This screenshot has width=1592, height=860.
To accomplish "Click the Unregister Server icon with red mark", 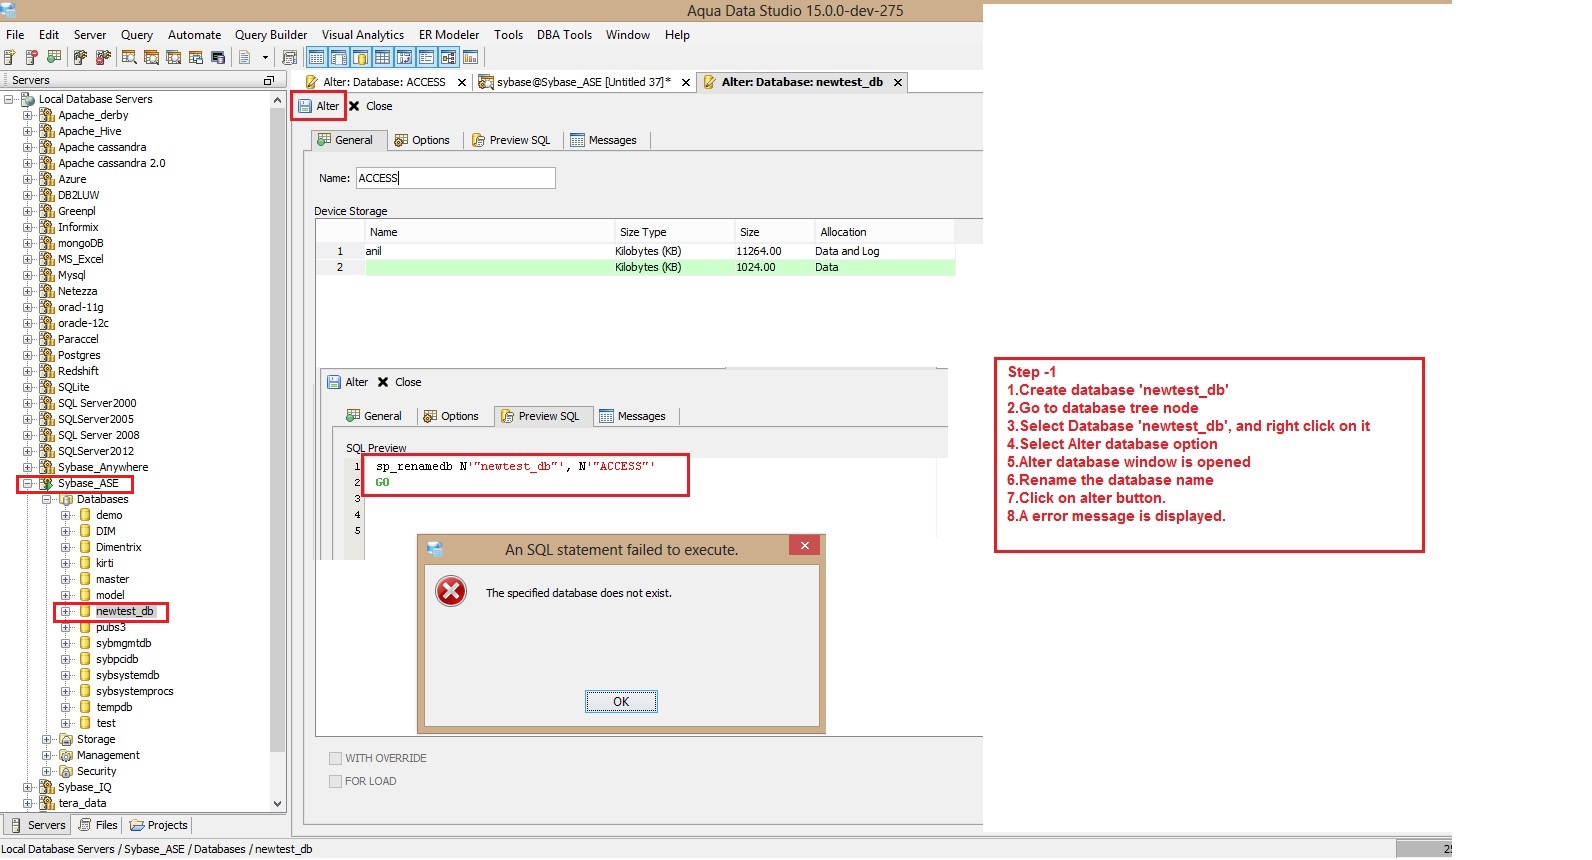I will pyautogui.click(x=31, y=57).
